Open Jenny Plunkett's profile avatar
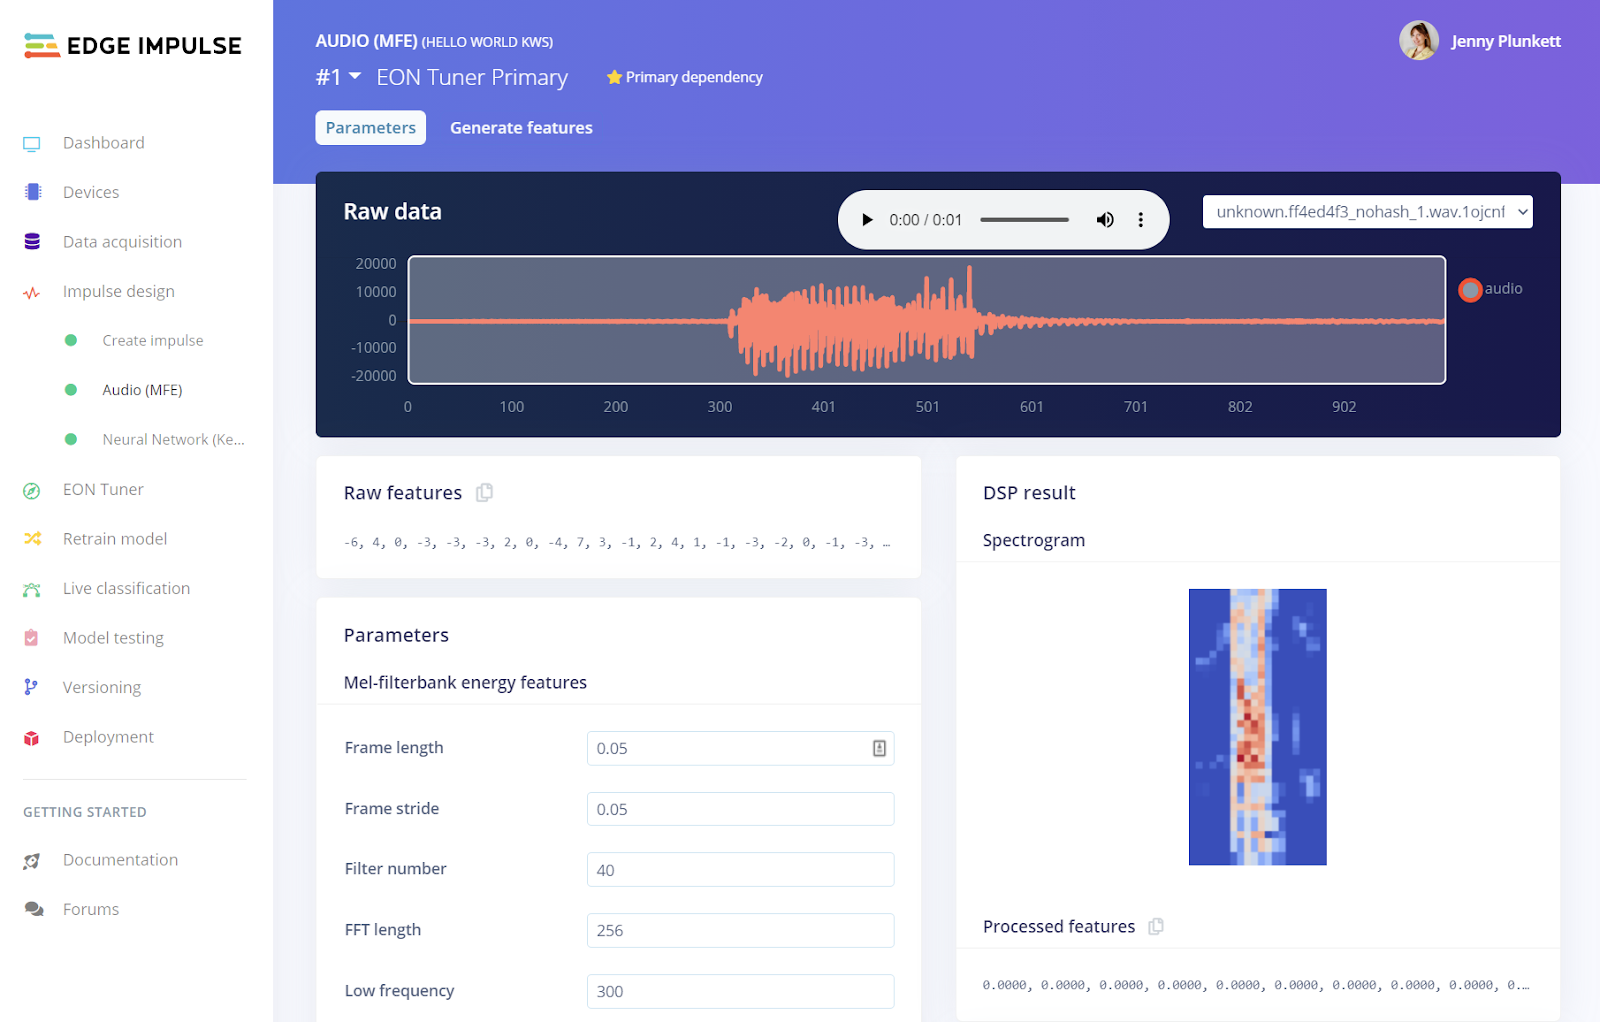Viewport: 1600px width, 1022px height. 1419,41
